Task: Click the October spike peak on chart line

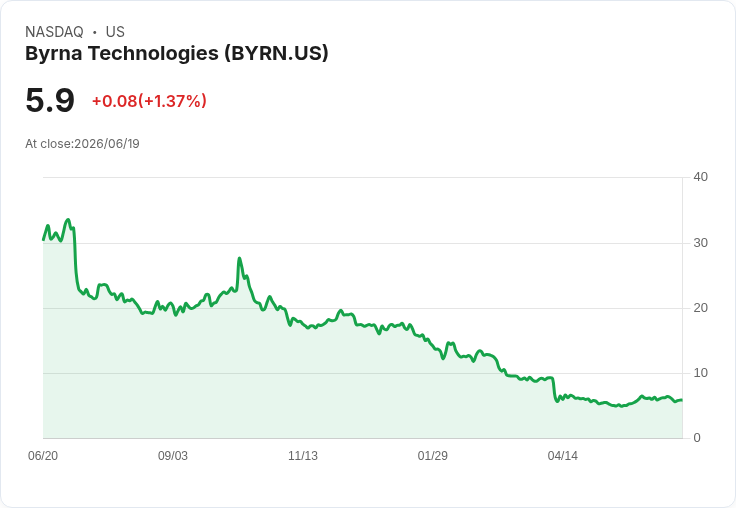Action: coord(239,258)
